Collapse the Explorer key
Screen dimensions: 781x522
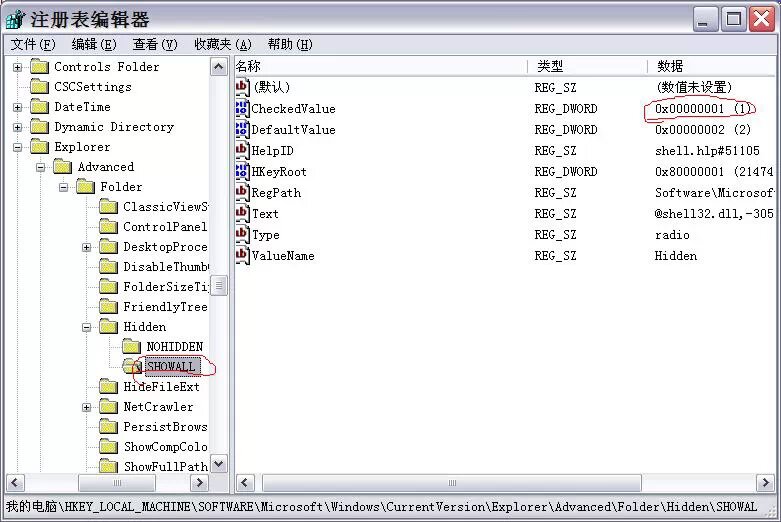(x=17, y=147)
